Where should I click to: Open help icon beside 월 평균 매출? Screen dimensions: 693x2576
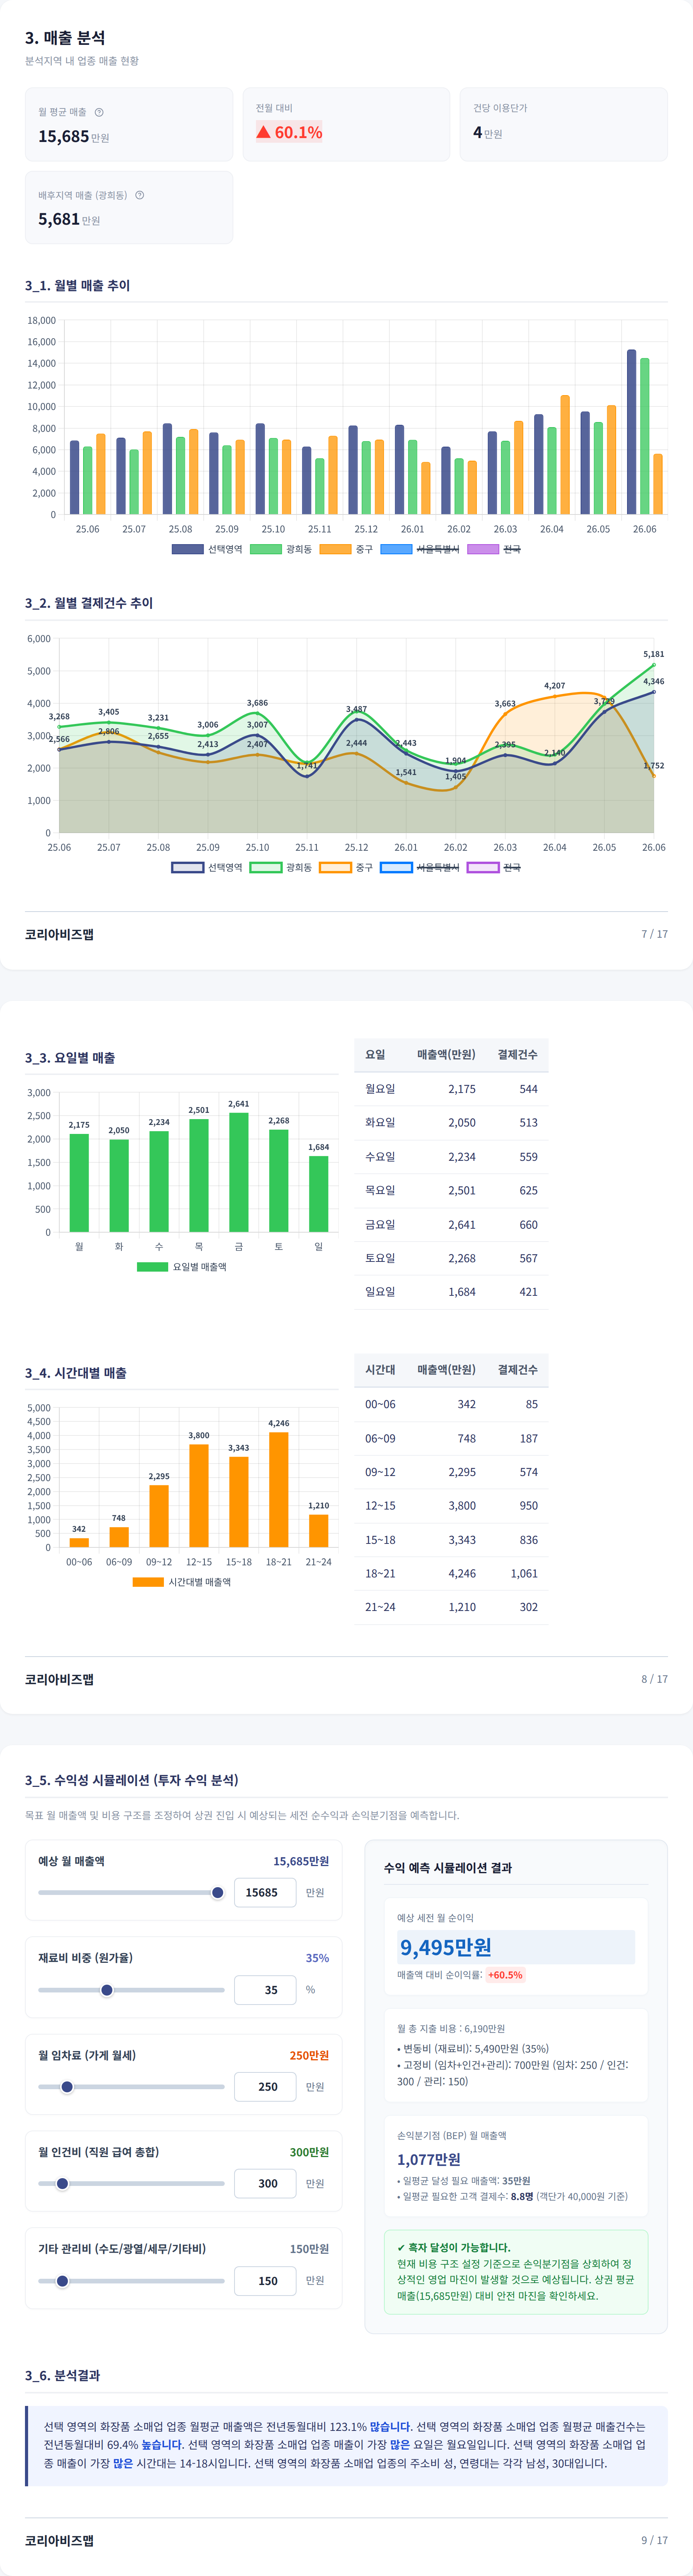(99, 112)
